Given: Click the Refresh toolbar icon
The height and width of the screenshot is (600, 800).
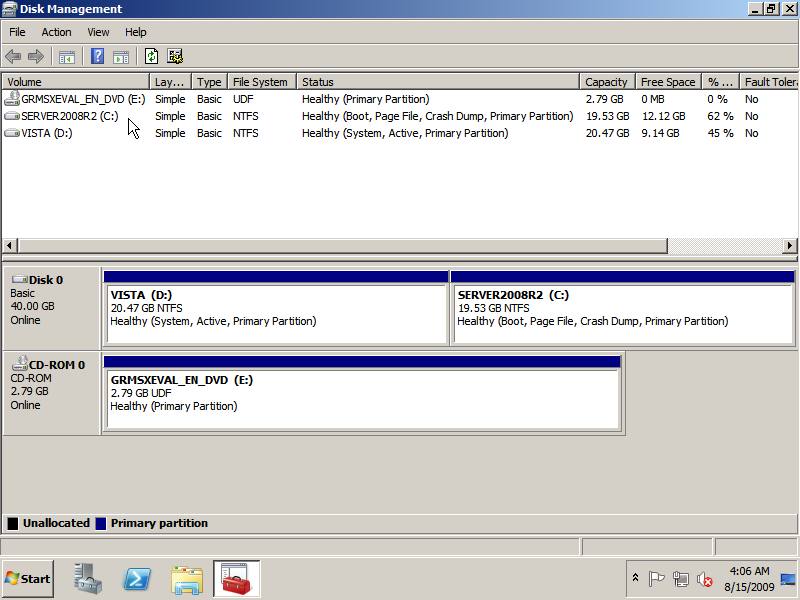Looking at the screenshot, I should pos(152,56).
